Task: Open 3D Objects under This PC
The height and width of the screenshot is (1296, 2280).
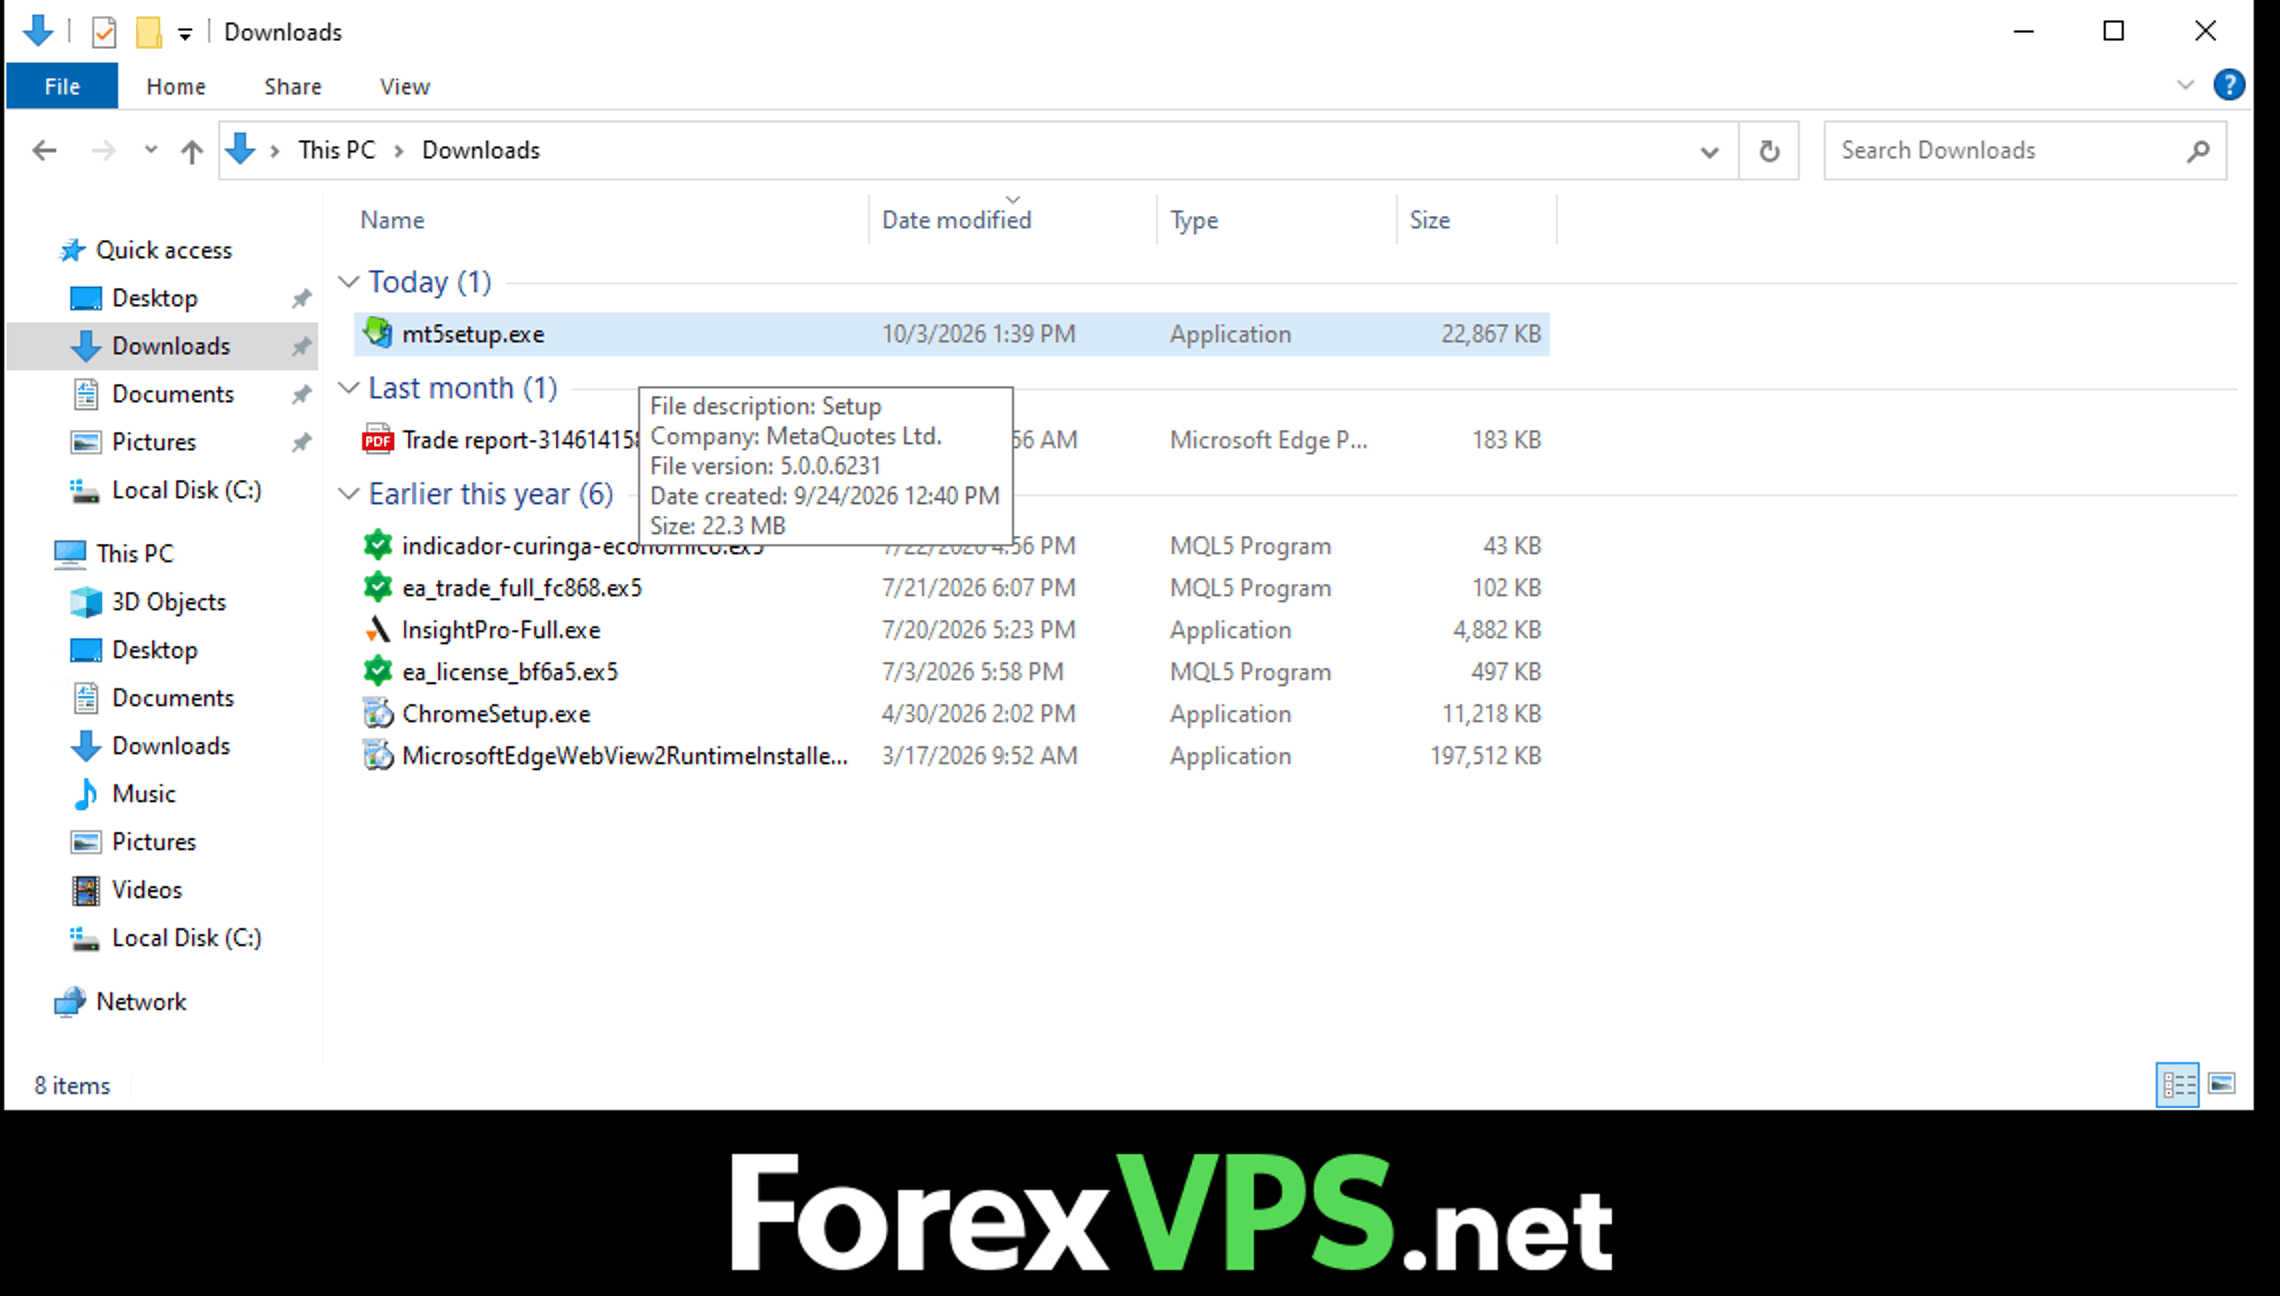Action: coord(168,602)
